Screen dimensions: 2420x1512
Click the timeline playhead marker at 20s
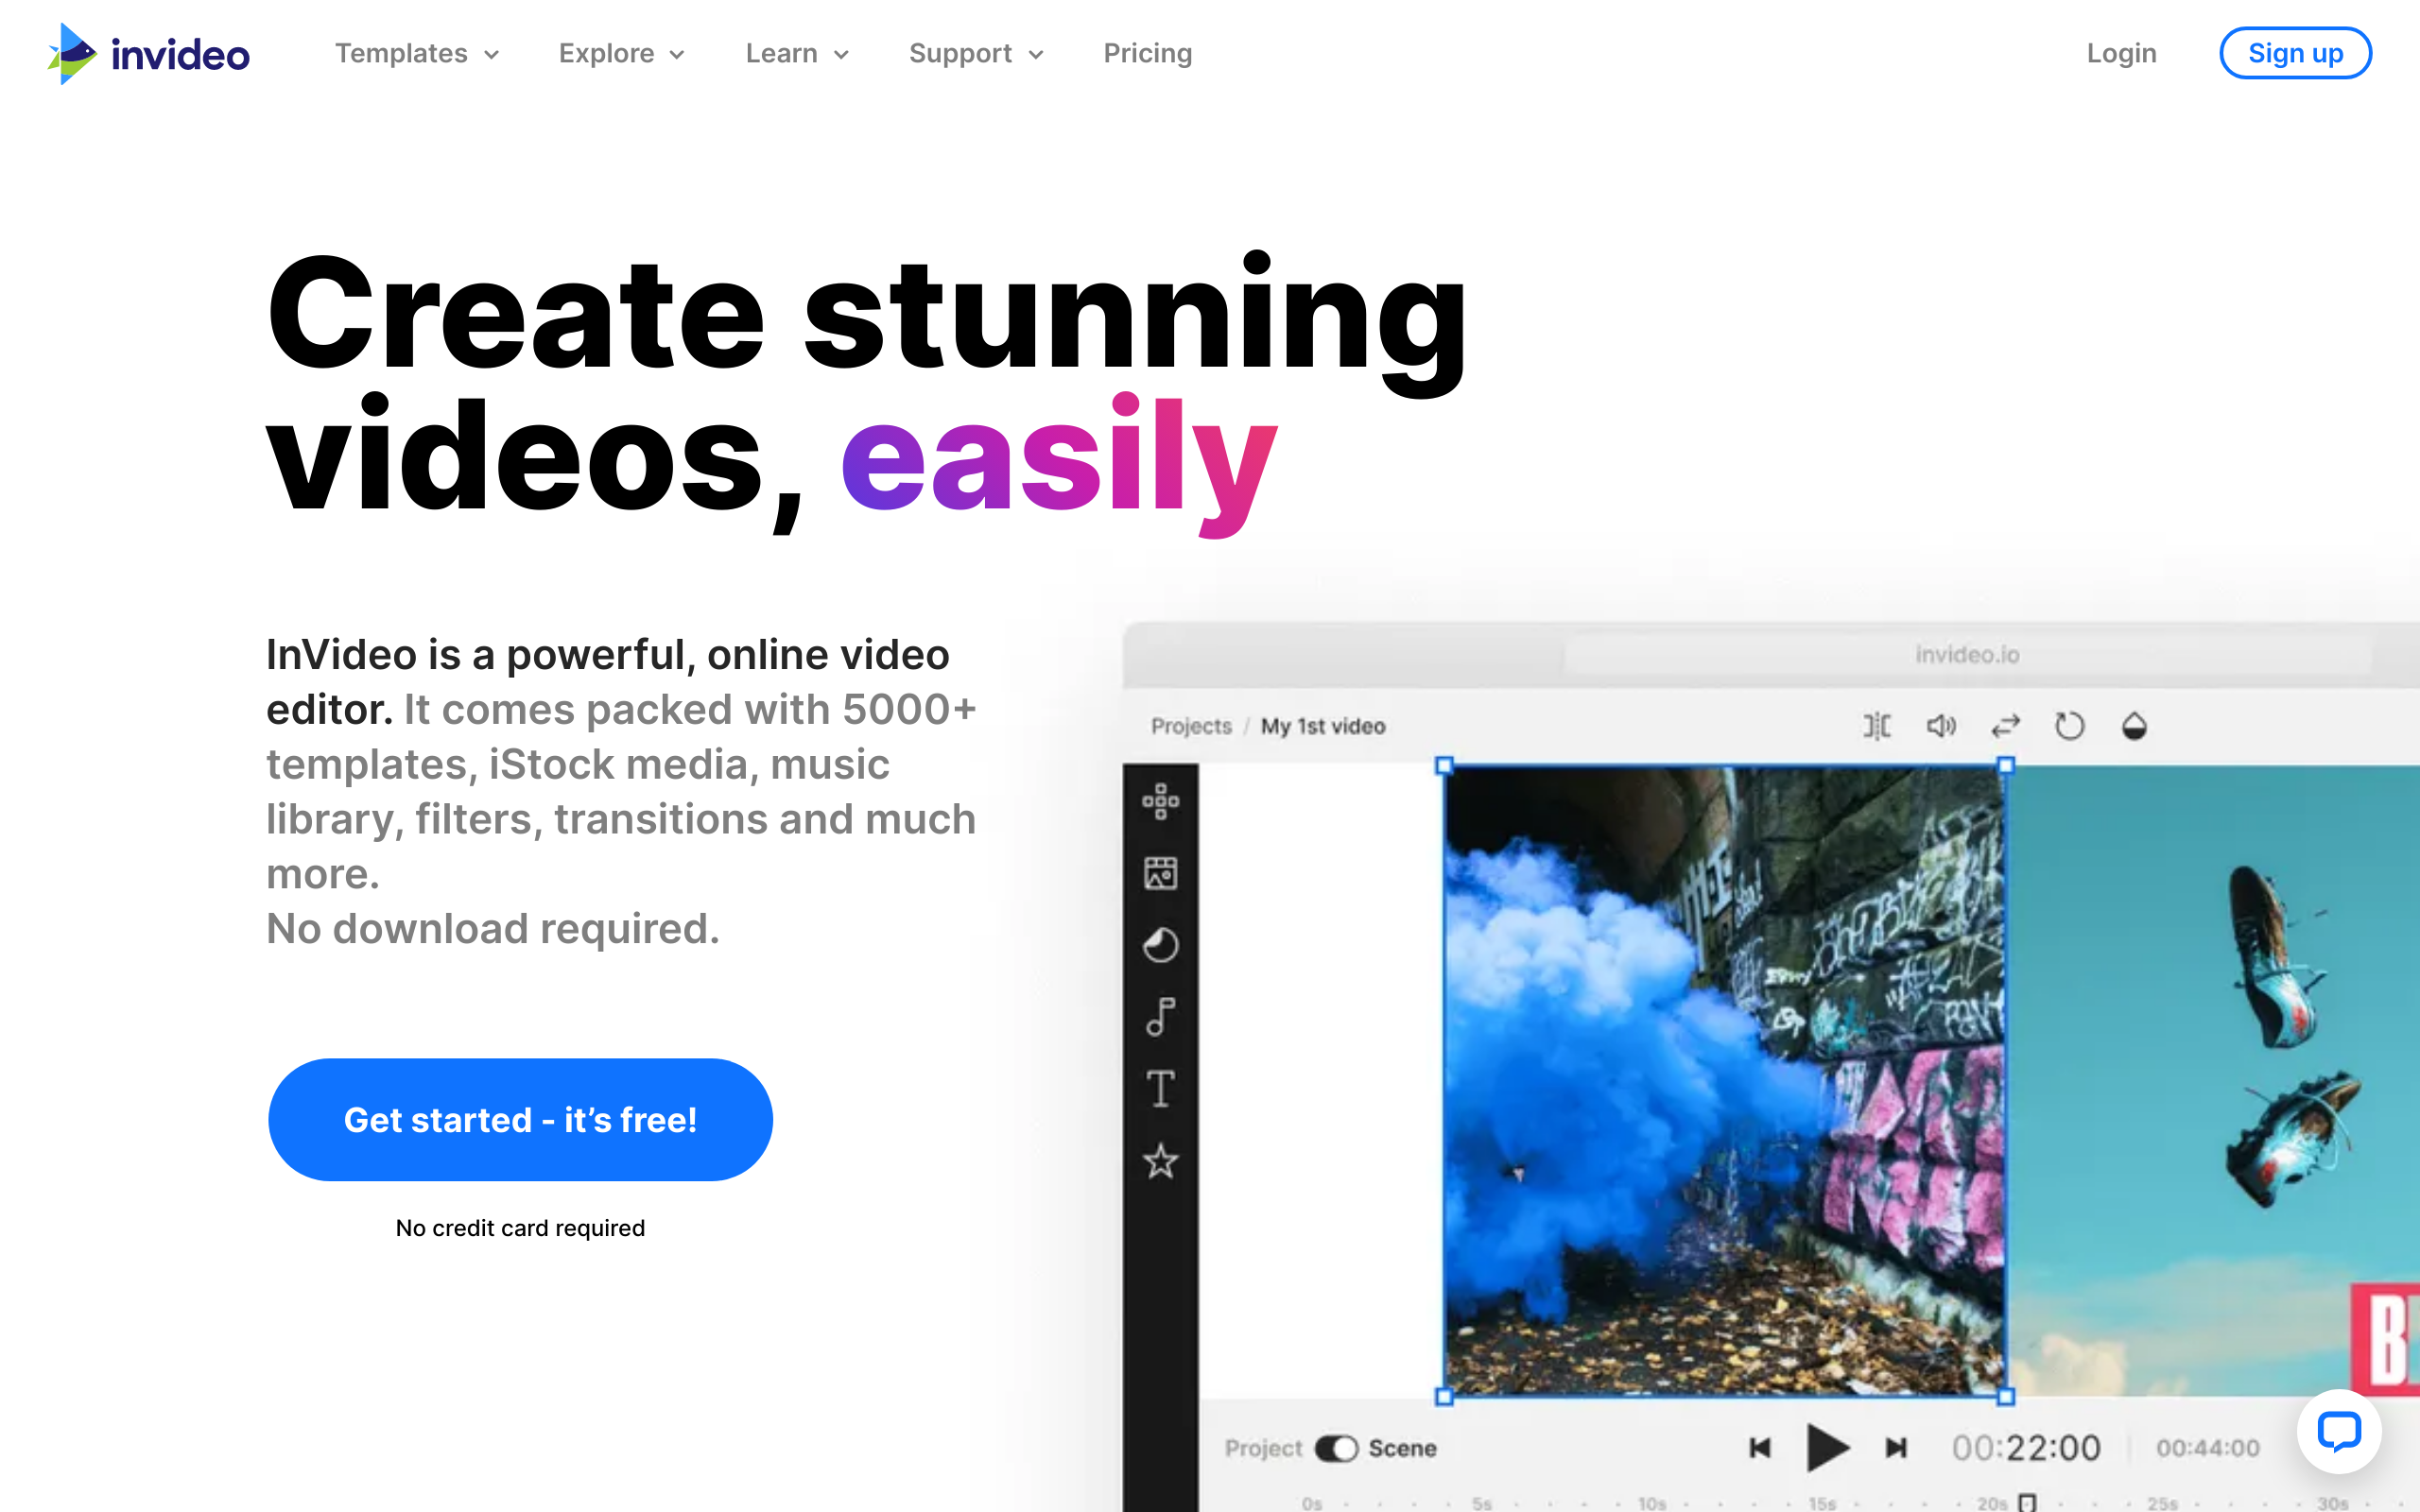tap(2027, 1502)
